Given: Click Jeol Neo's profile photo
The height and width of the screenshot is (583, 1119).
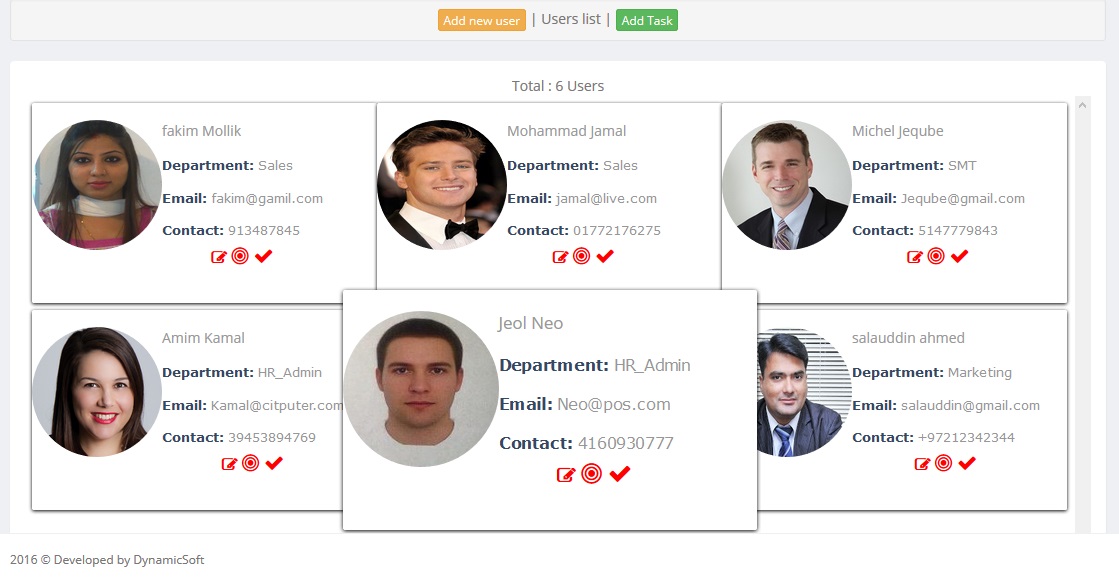Looking at the screenshot, I should pos(421,389).
